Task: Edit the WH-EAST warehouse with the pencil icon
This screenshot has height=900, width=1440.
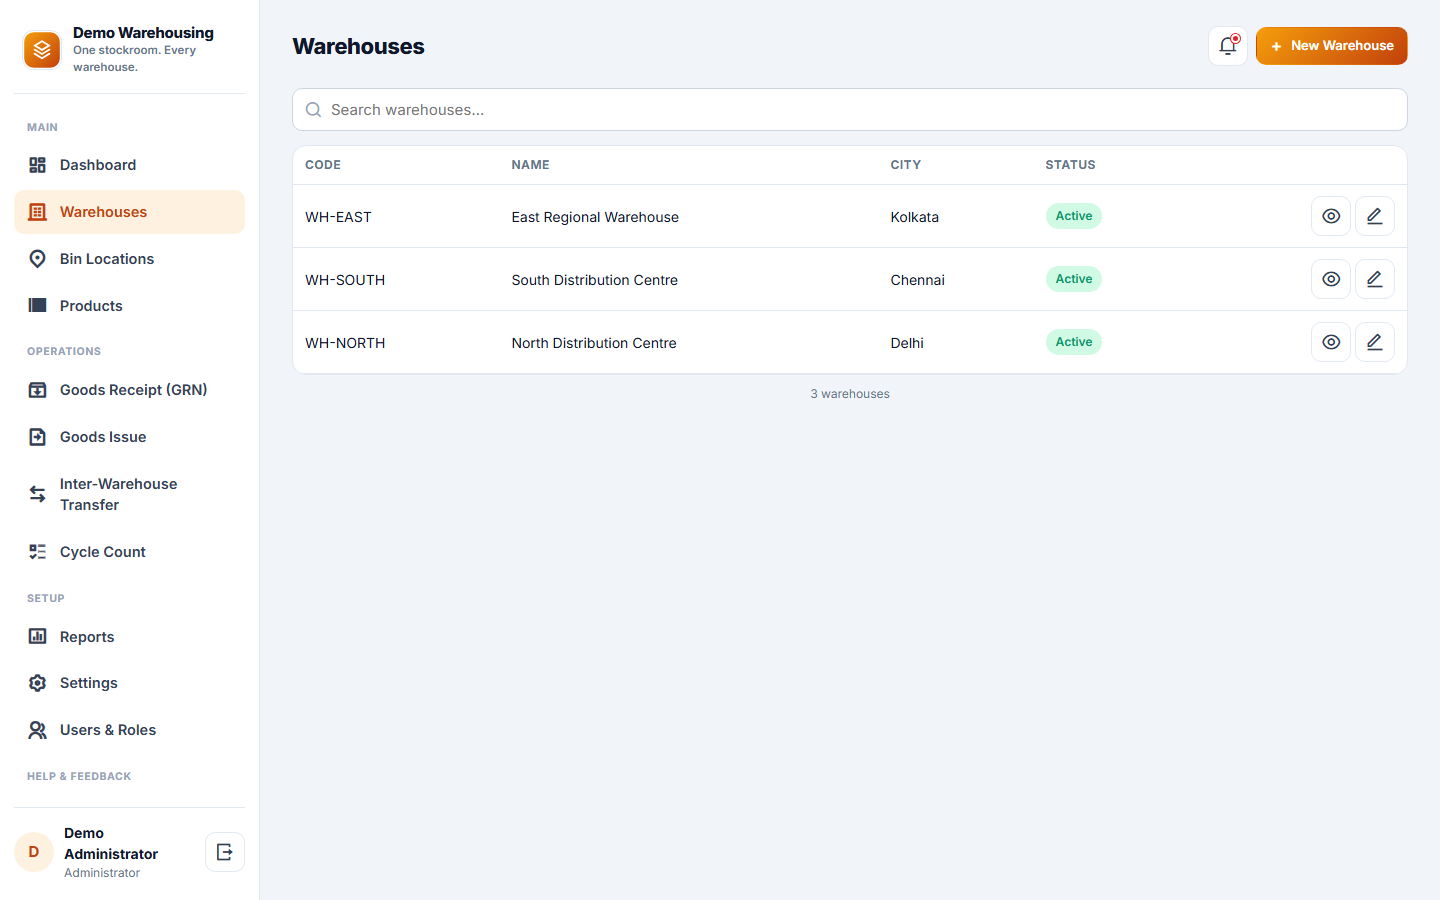Action: point(1375,216)
